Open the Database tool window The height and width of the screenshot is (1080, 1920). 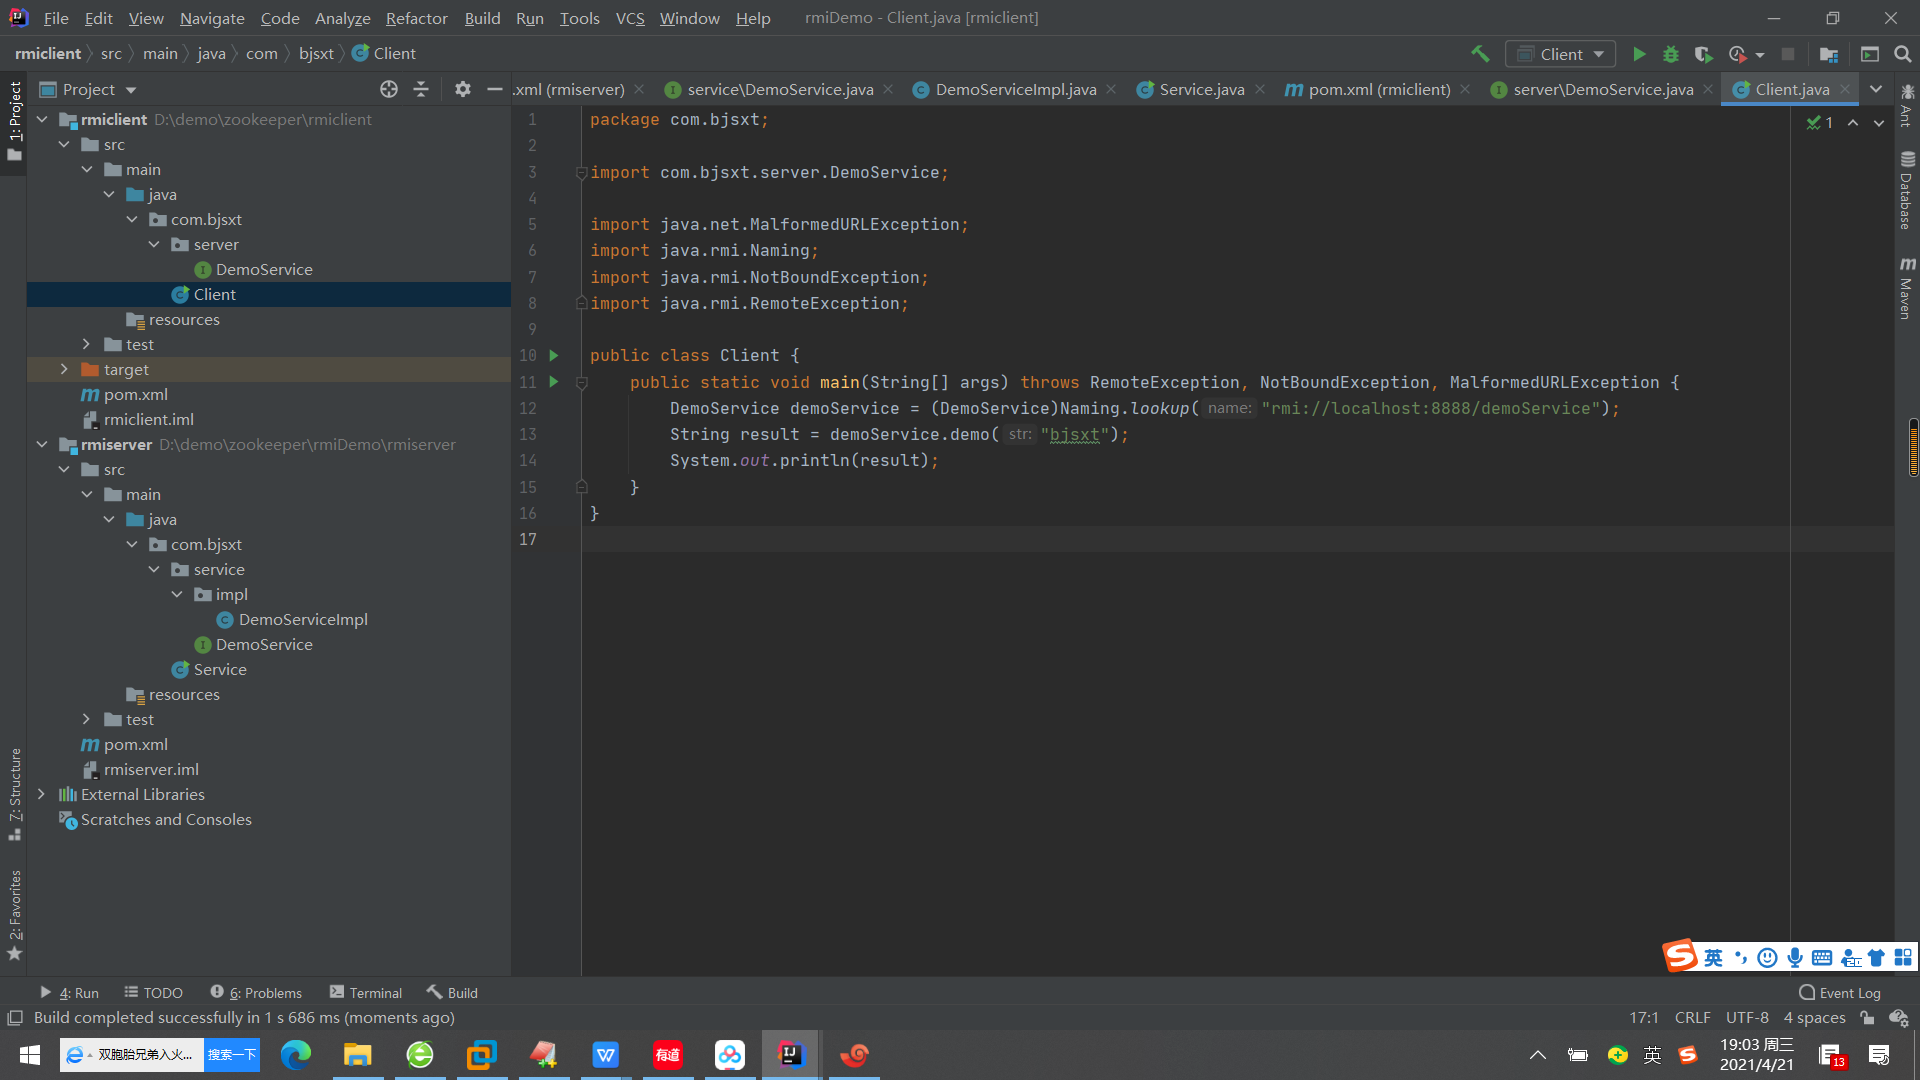[1907, 191]
